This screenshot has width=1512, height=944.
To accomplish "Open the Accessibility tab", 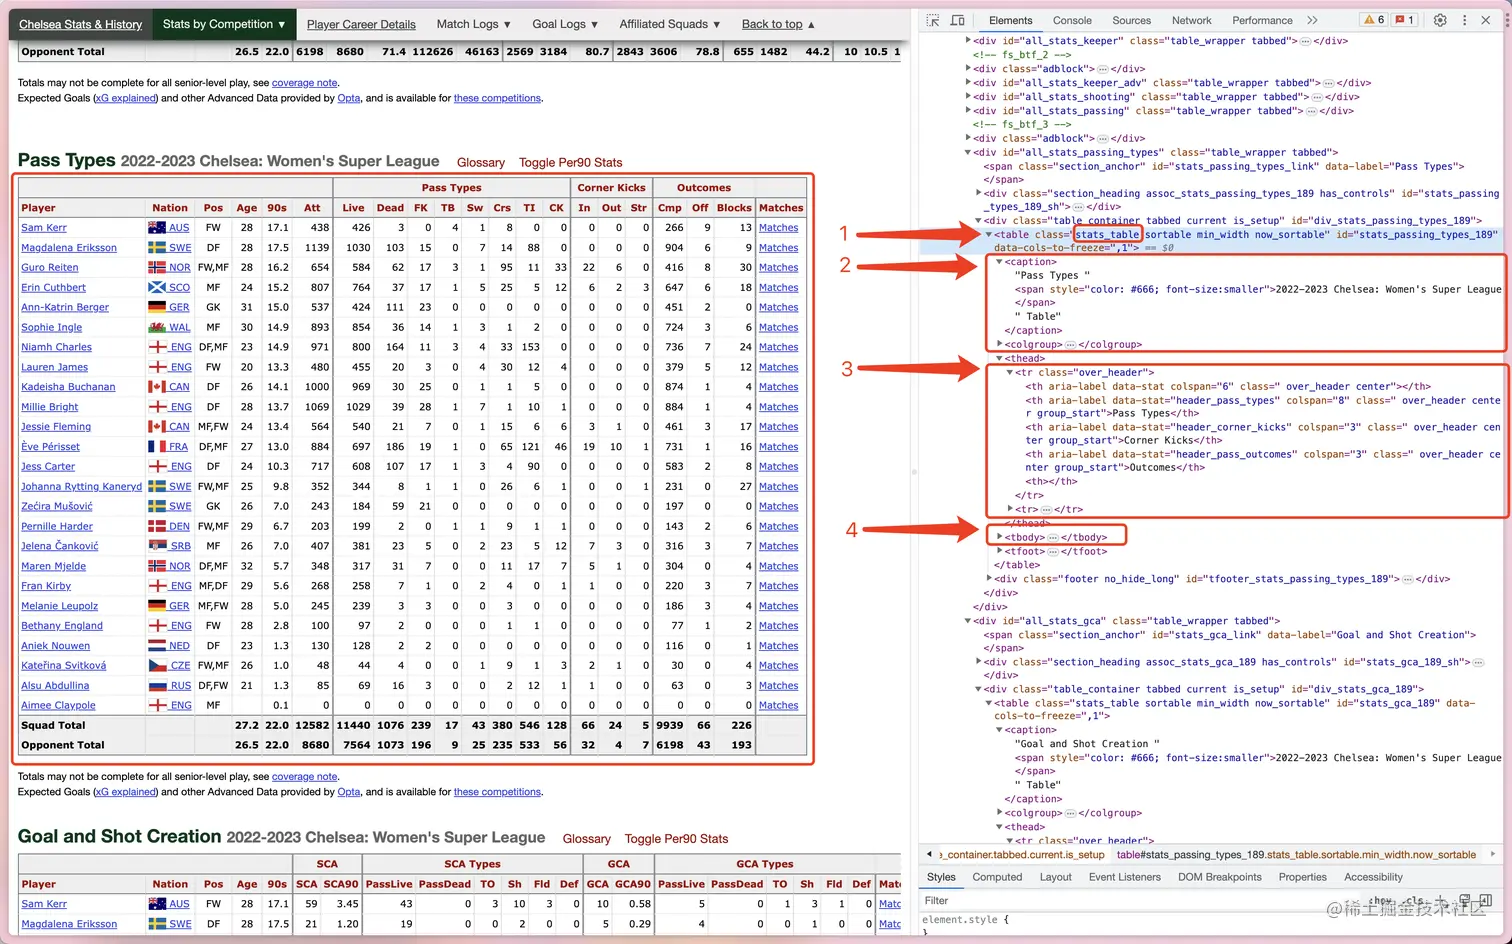I will click(1373, 877).
